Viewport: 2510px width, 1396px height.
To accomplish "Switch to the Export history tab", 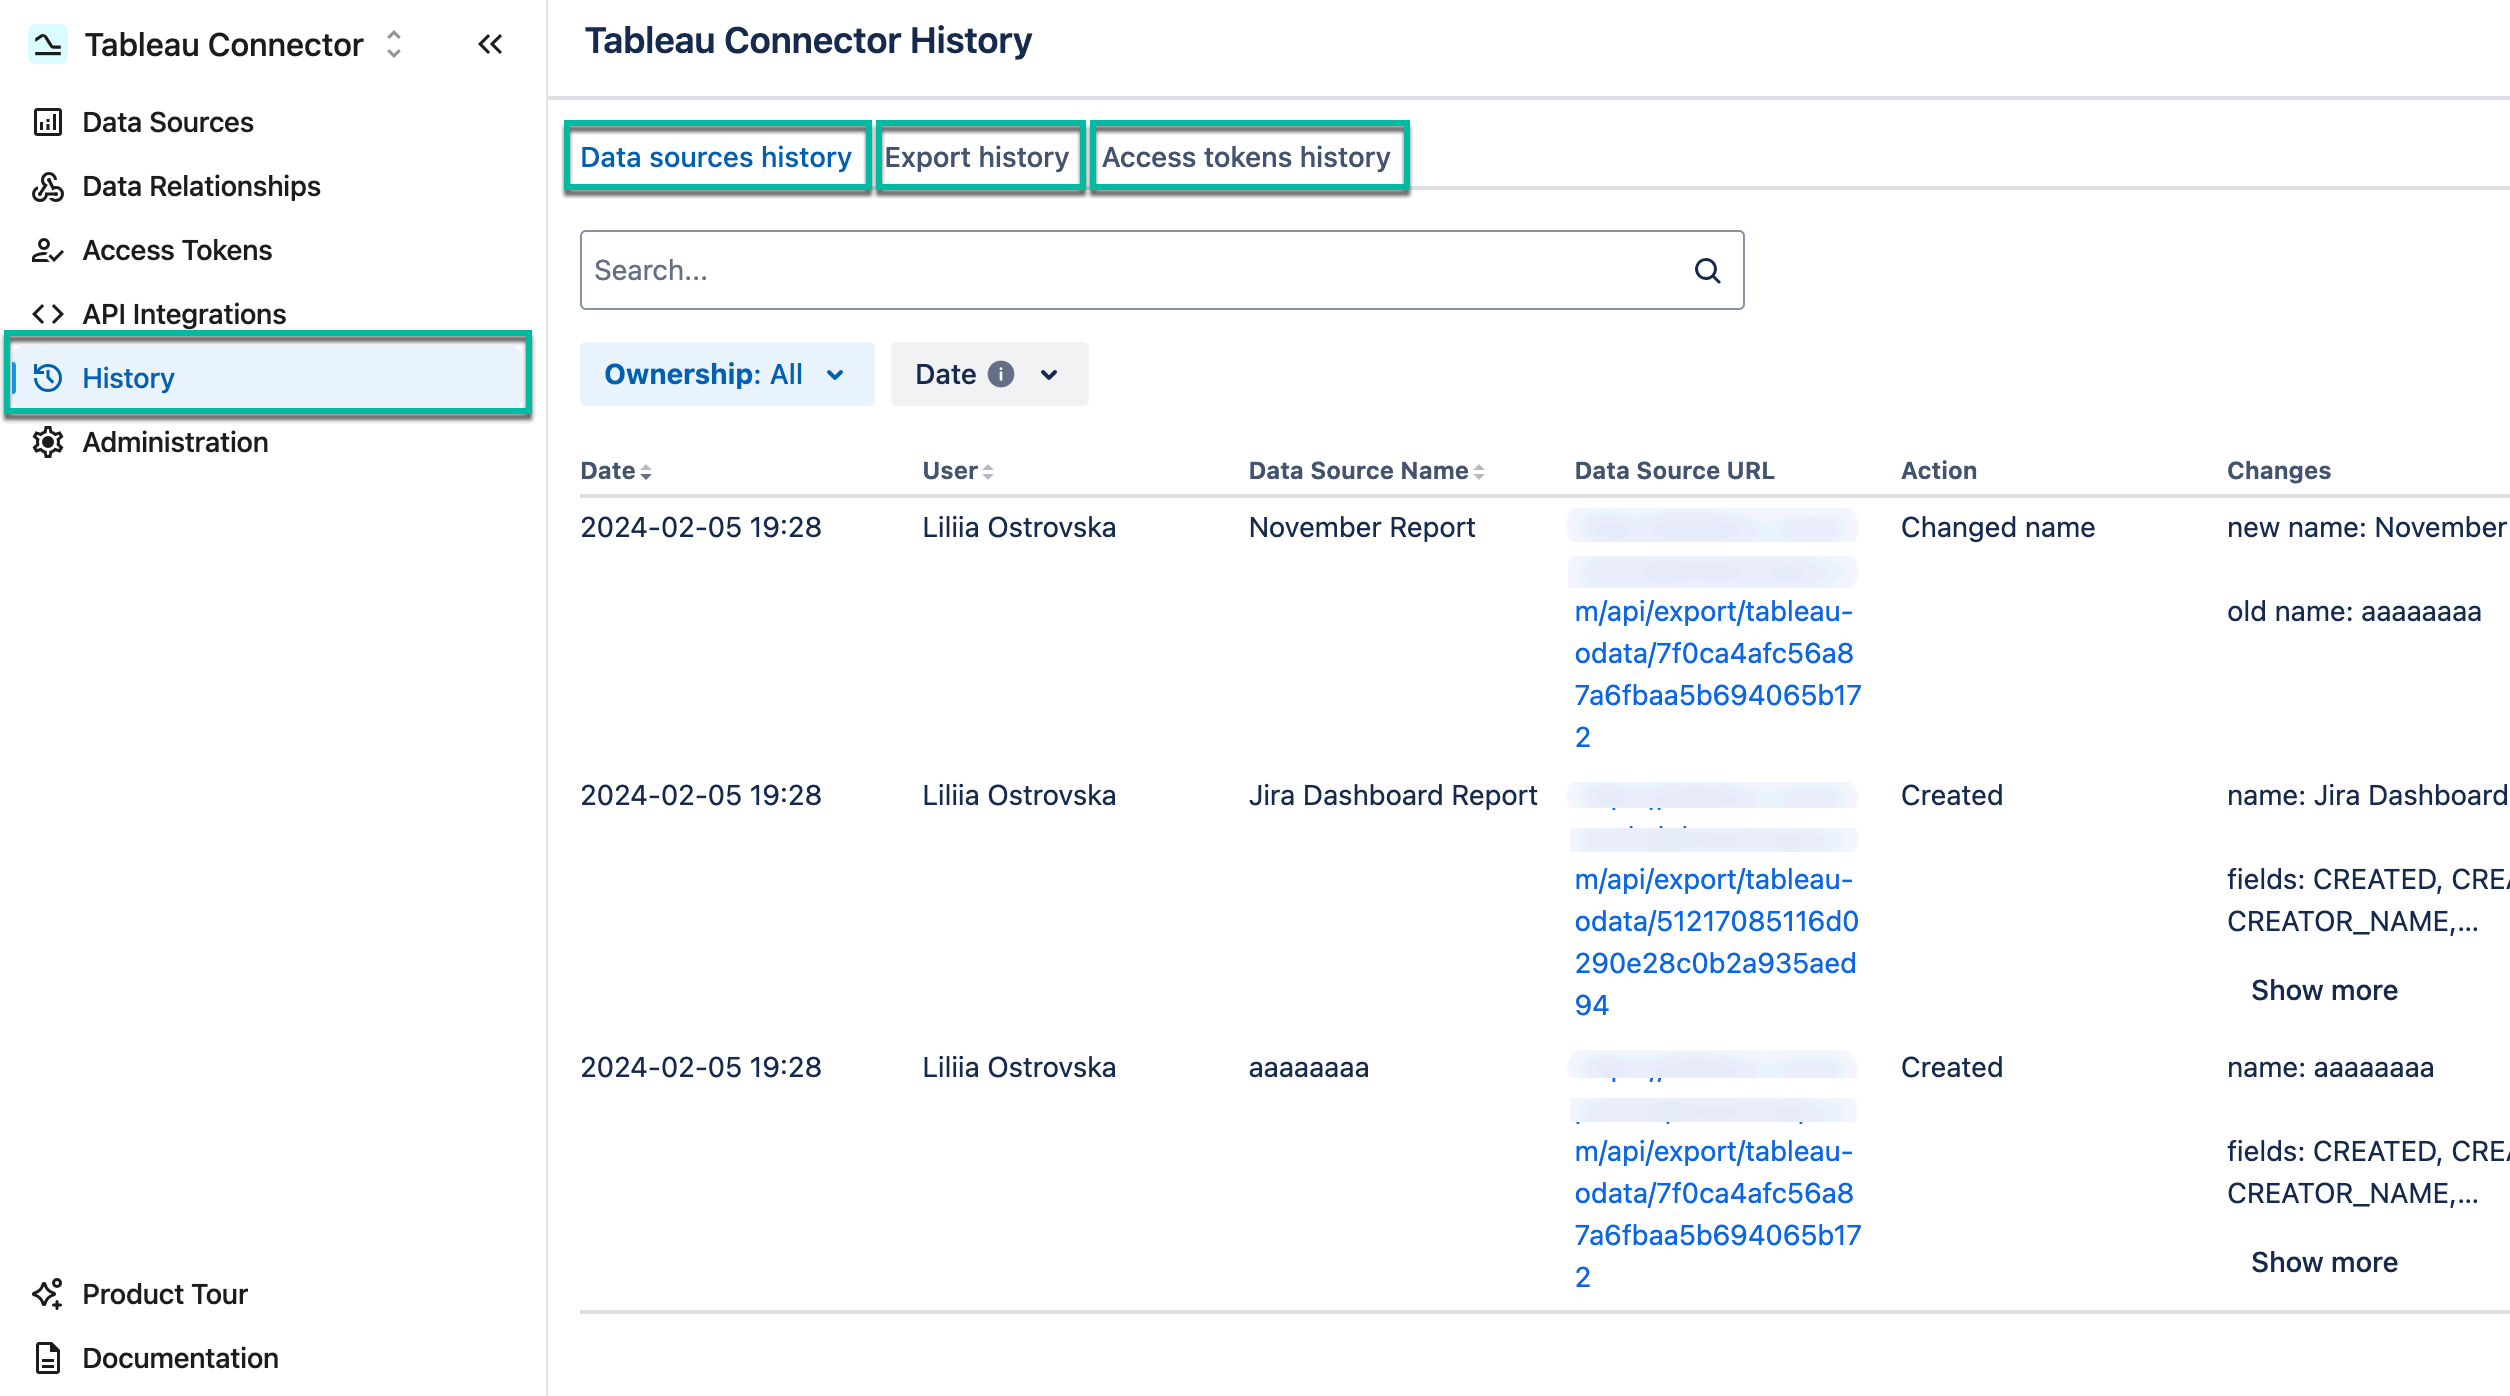I will tap(977, 156).
